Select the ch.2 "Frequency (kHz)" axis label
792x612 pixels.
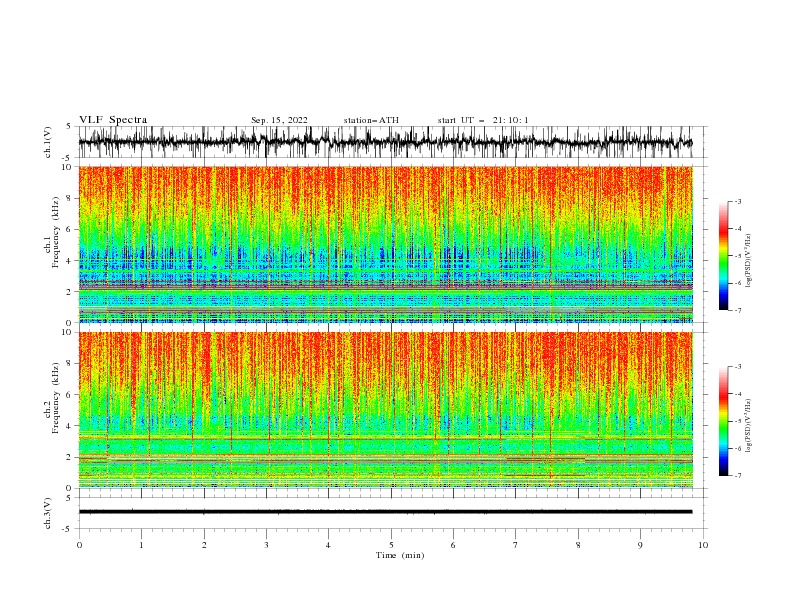tap(56, 398)
